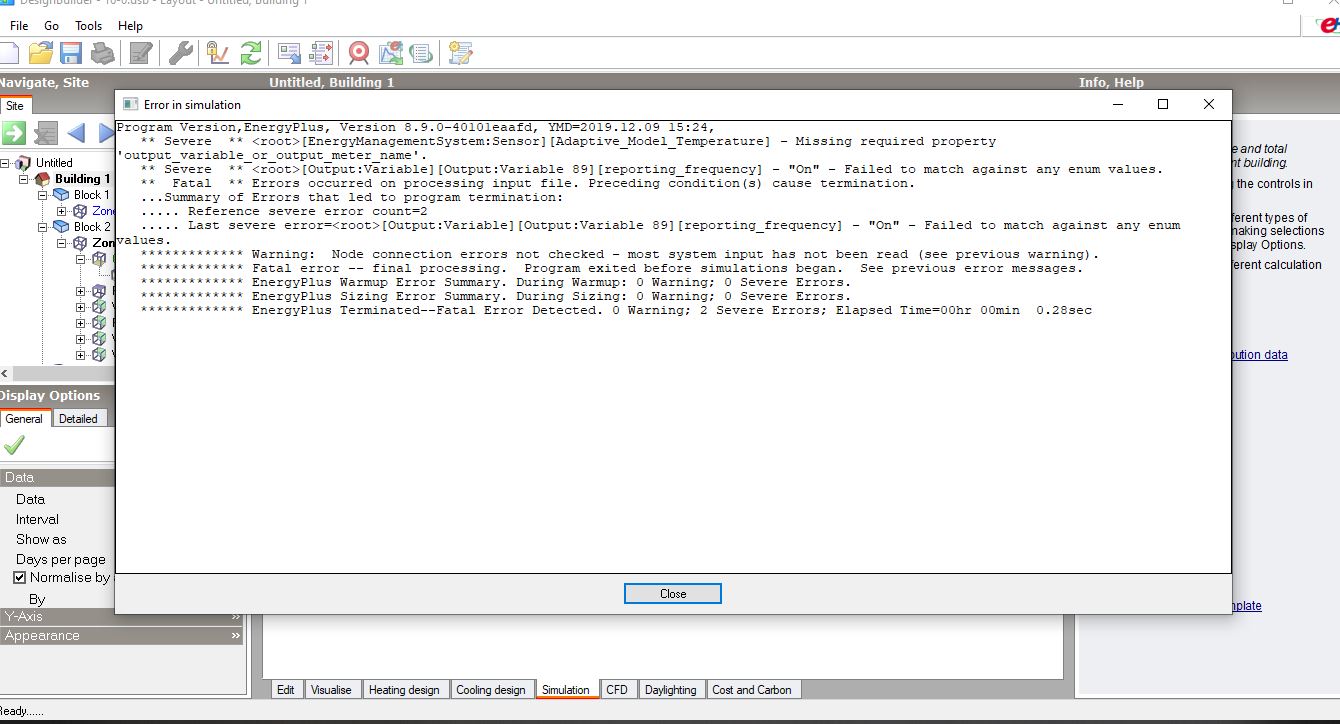Click the red arrows list icon

coord(321,53)
